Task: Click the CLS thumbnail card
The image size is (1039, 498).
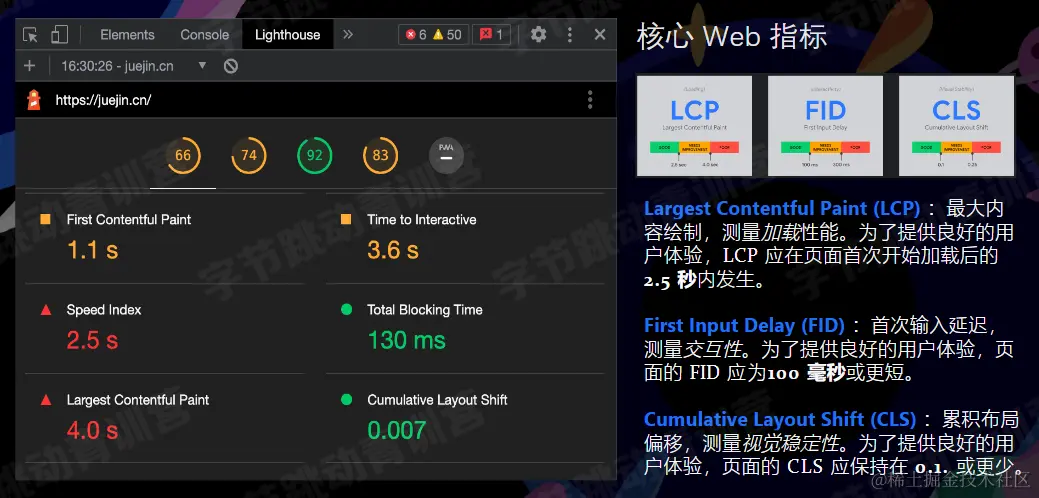Action: [956, 126]
